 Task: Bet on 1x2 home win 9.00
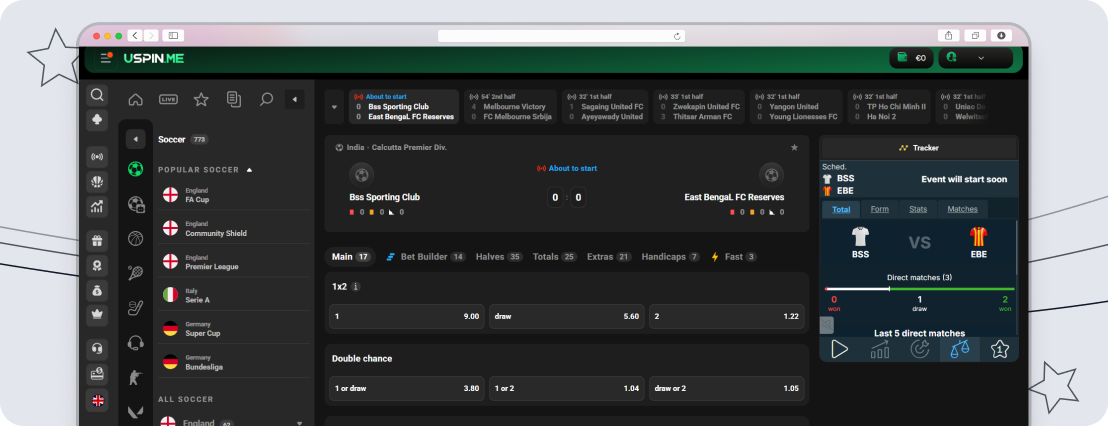[407, 316]
